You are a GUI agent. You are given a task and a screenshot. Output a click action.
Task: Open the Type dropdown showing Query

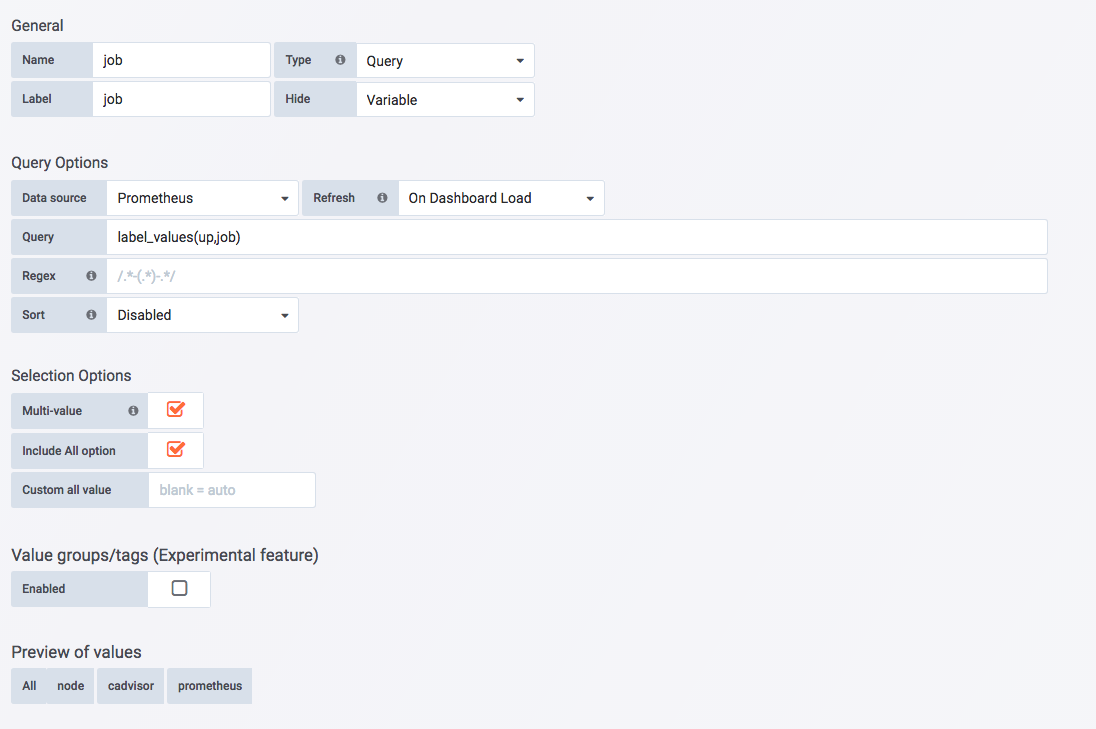445,61
